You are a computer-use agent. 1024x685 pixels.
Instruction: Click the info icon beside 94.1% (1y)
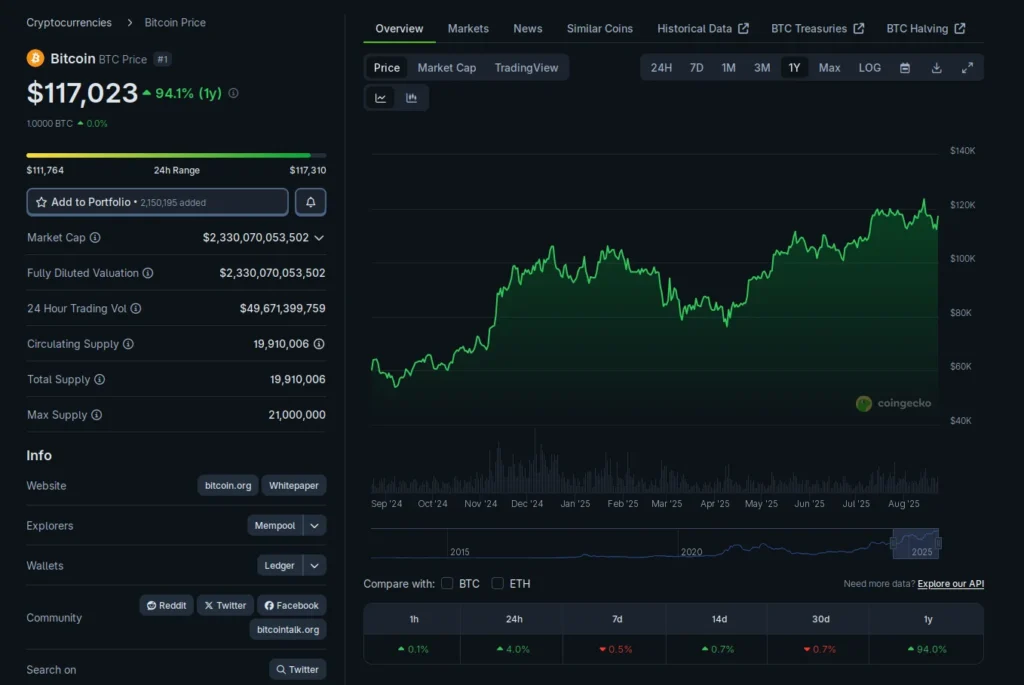[x=233, y=93]
